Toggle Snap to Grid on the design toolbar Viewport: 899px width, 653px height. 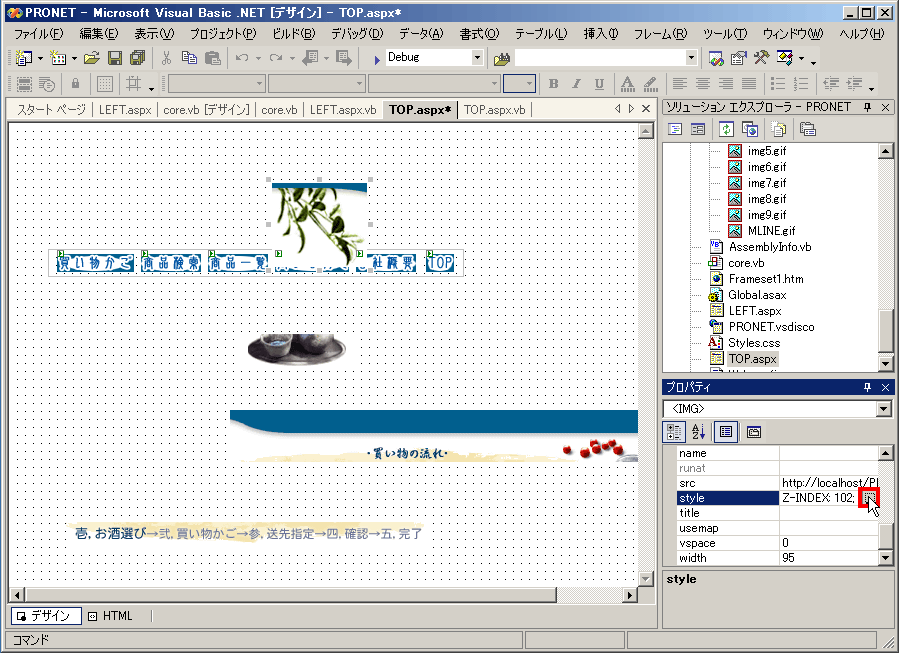tap(134, 84)
